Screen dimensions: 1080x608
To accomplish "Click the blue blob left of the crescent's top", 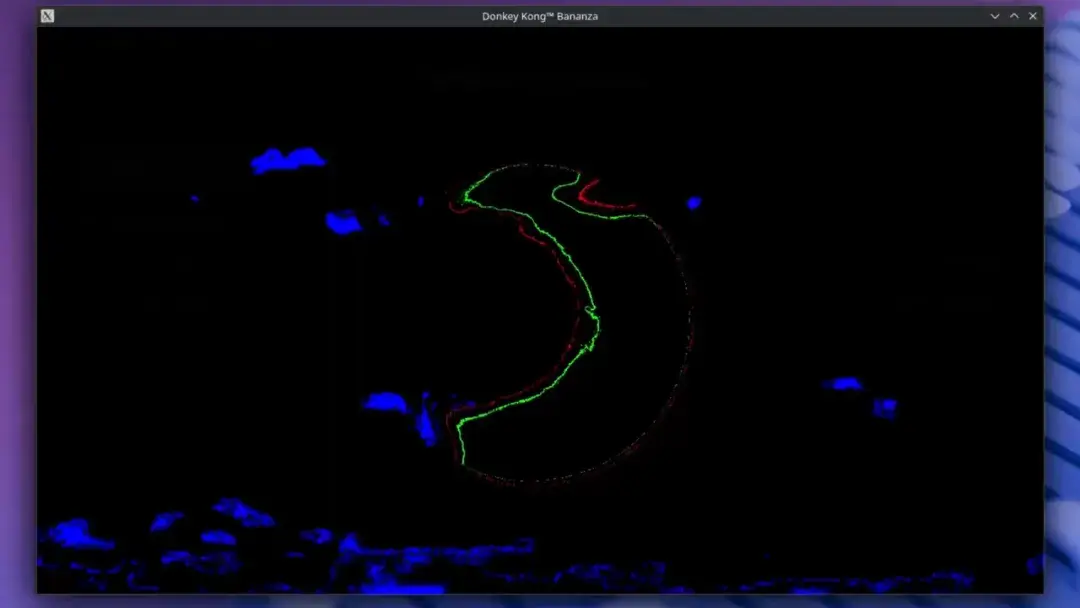I will (x=343, y=222).
